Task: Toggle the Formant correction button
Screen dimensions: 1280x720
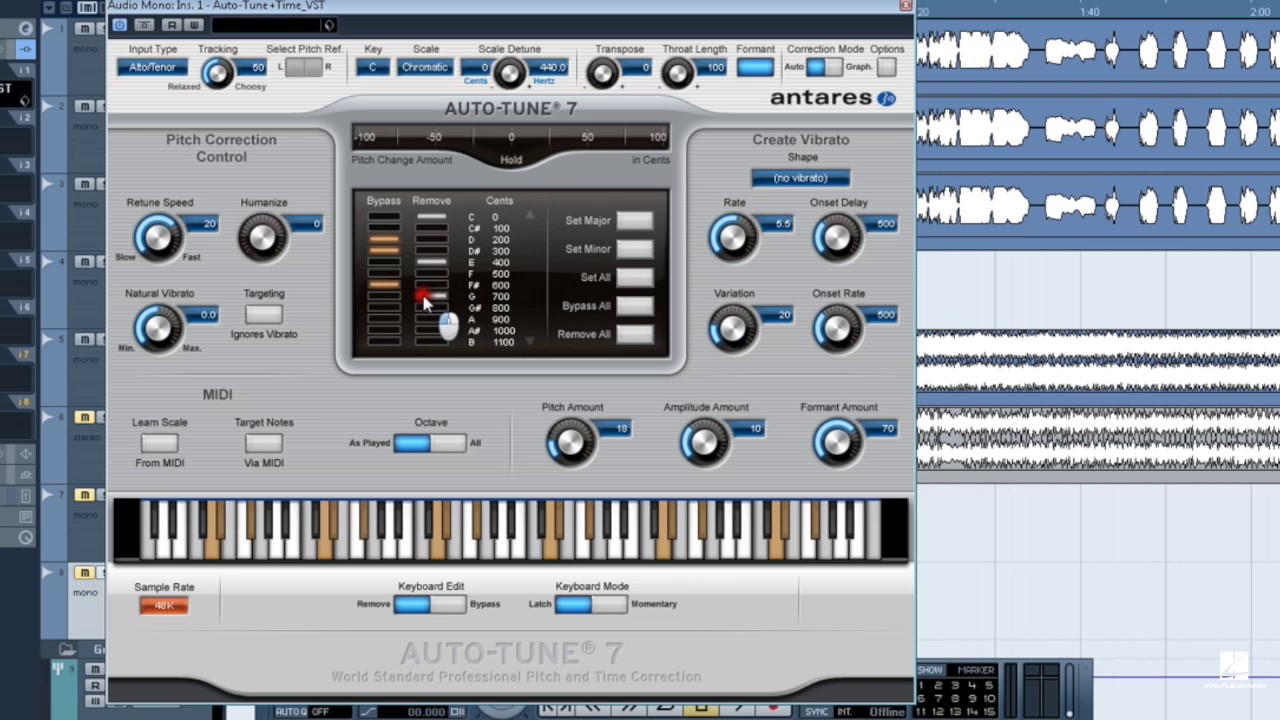Action: (755, 67)
